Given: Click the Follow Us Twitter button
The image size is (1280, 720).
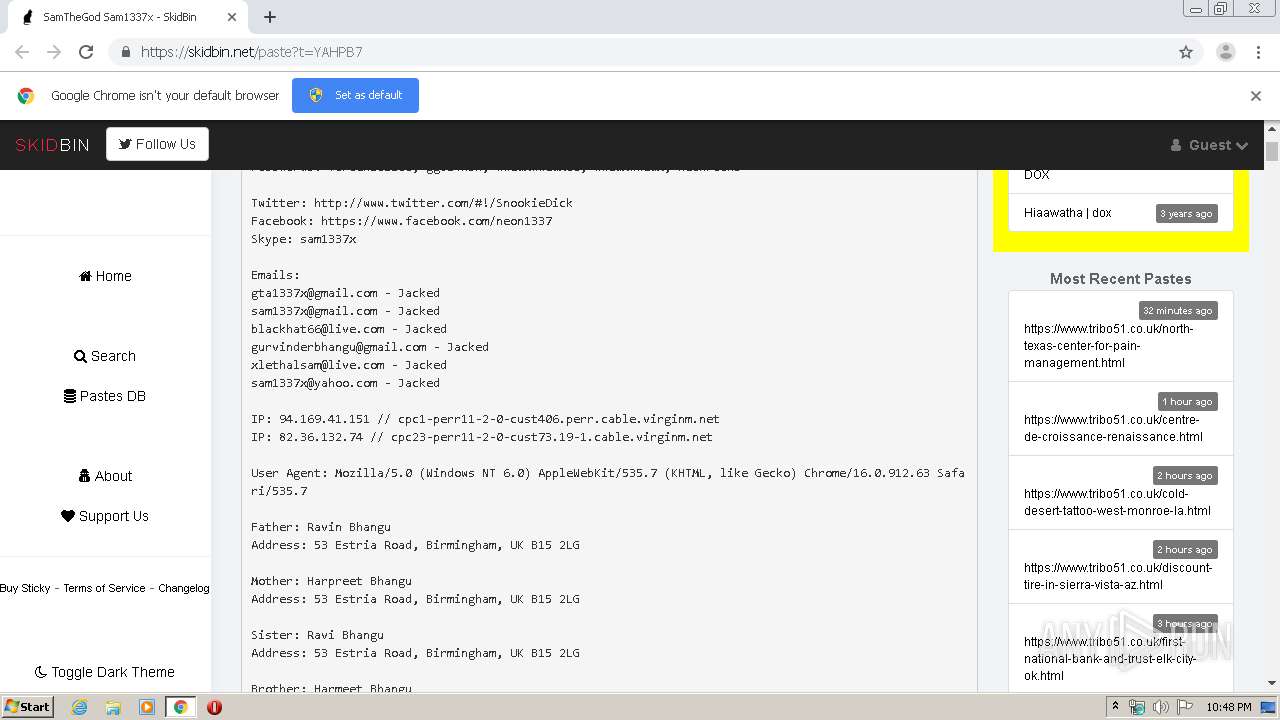Looking at the screenshot, I should click(157, 144).
